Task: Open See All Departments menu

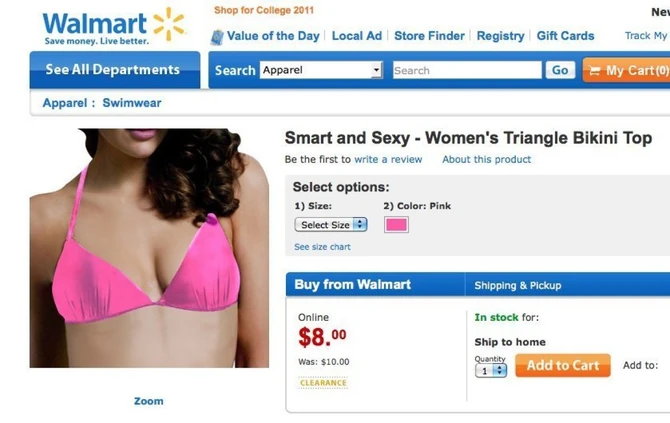Action: [x=115, y=70]
